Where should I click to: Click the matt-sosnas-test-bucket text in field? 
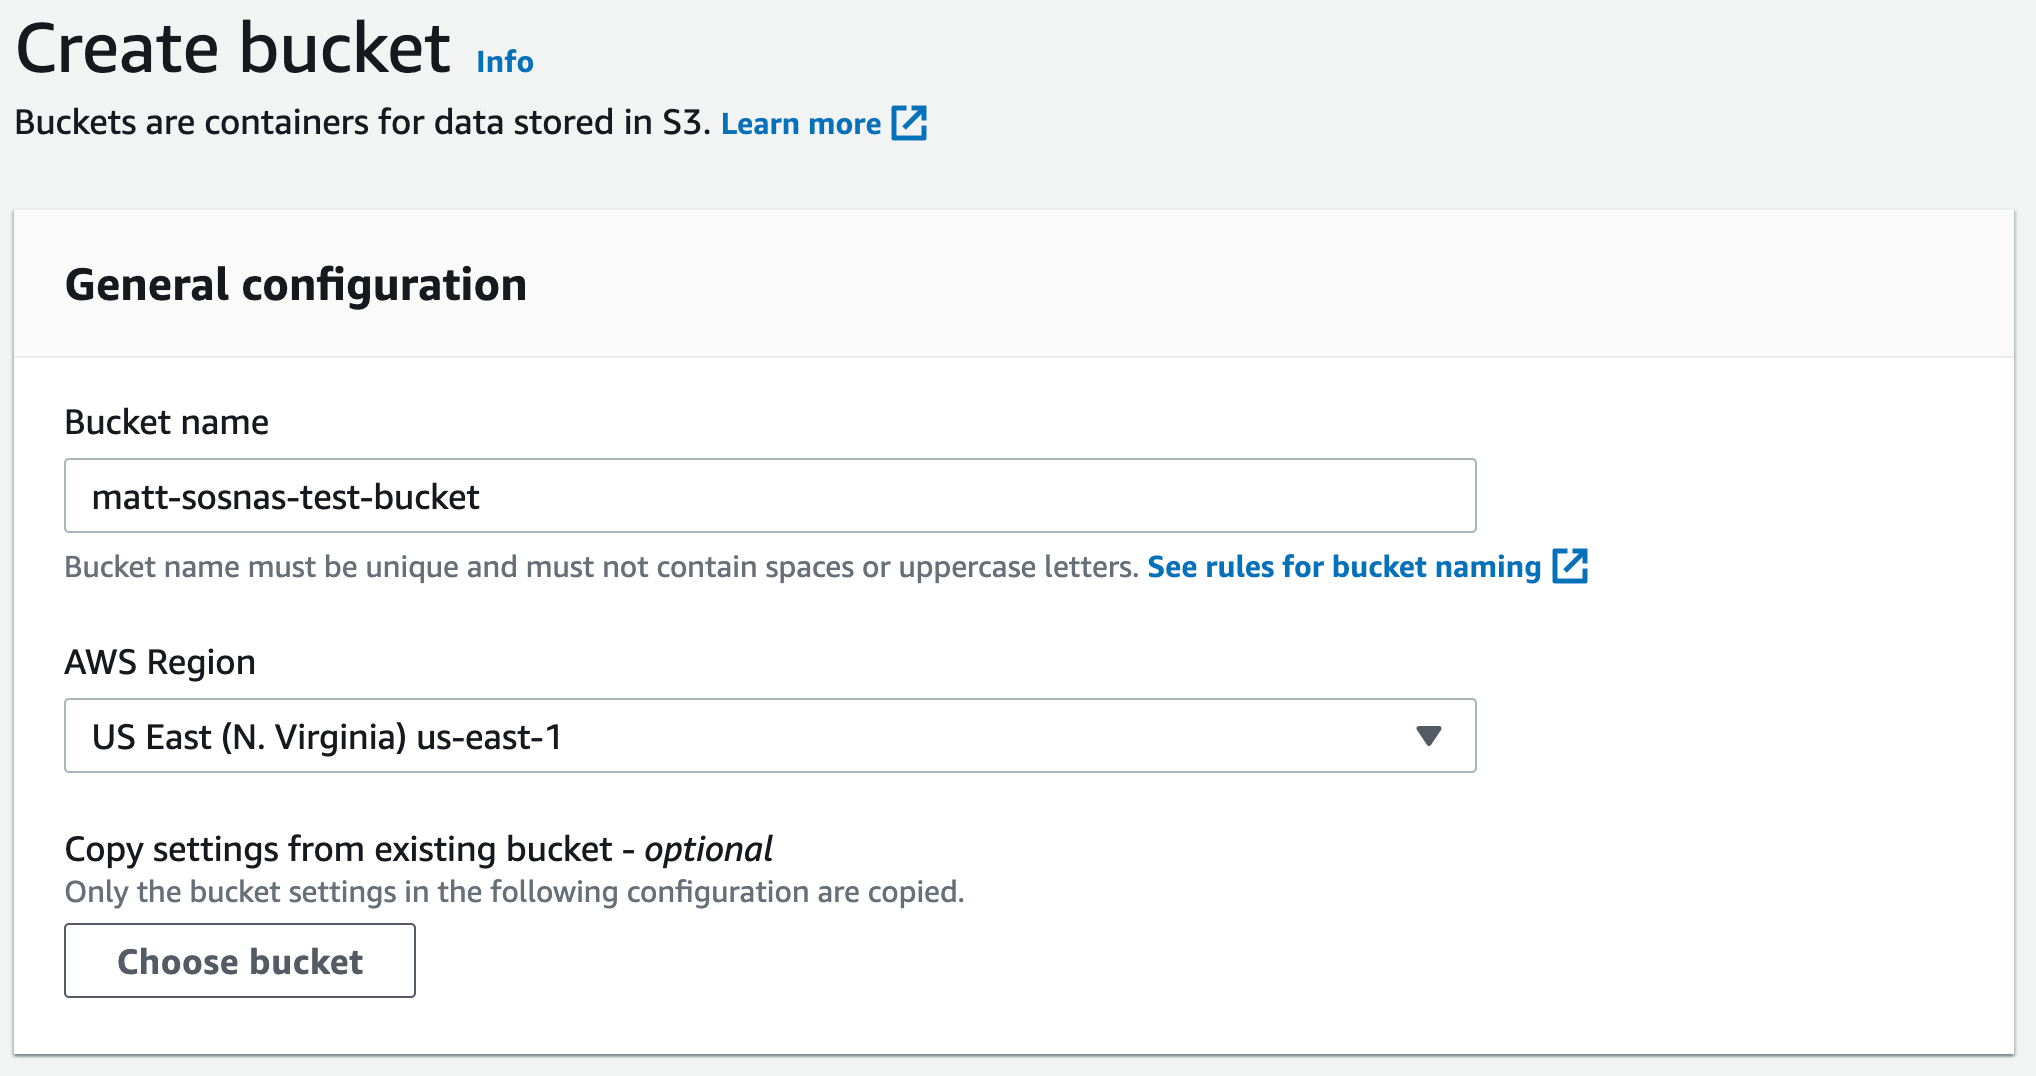click(x=286, y=497)
